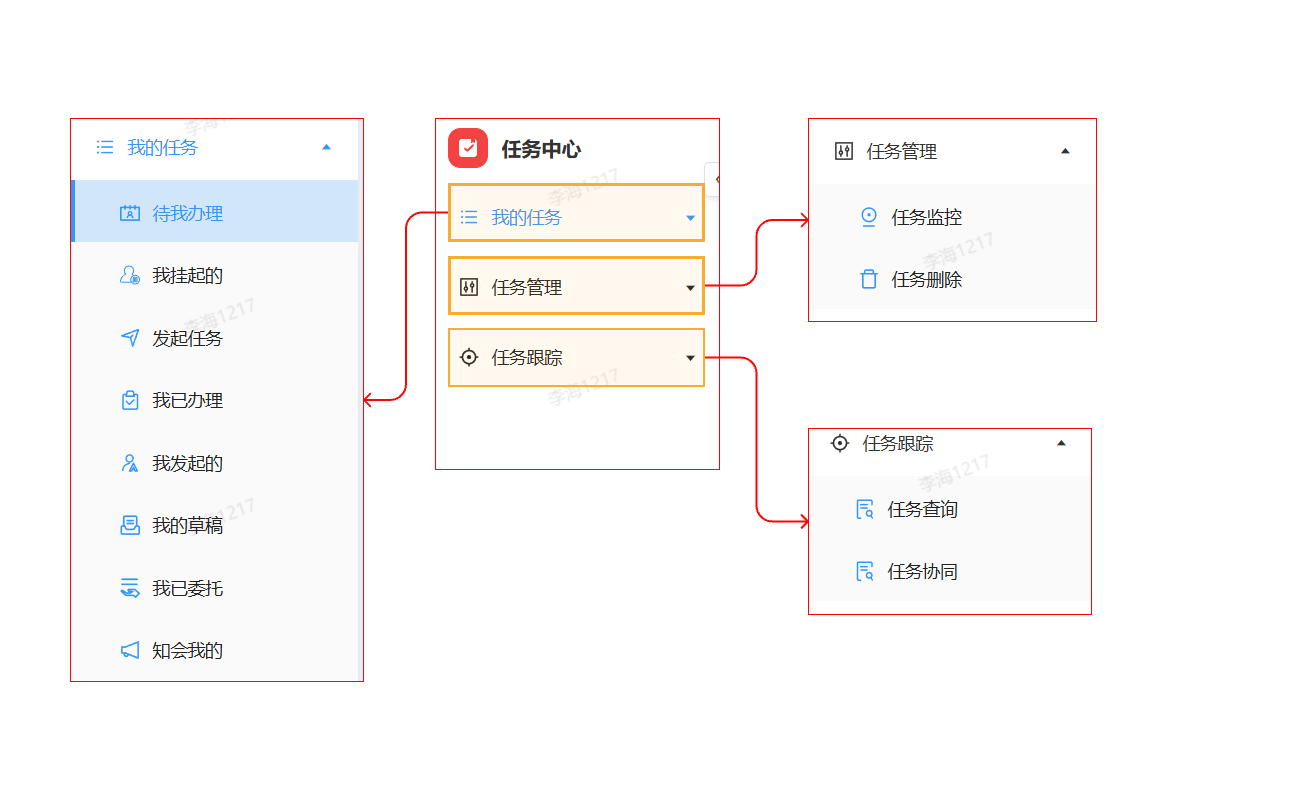The image size is (1300, 800).
Task: Click the inbox icon beside 我的草稿
Action: 129,525
